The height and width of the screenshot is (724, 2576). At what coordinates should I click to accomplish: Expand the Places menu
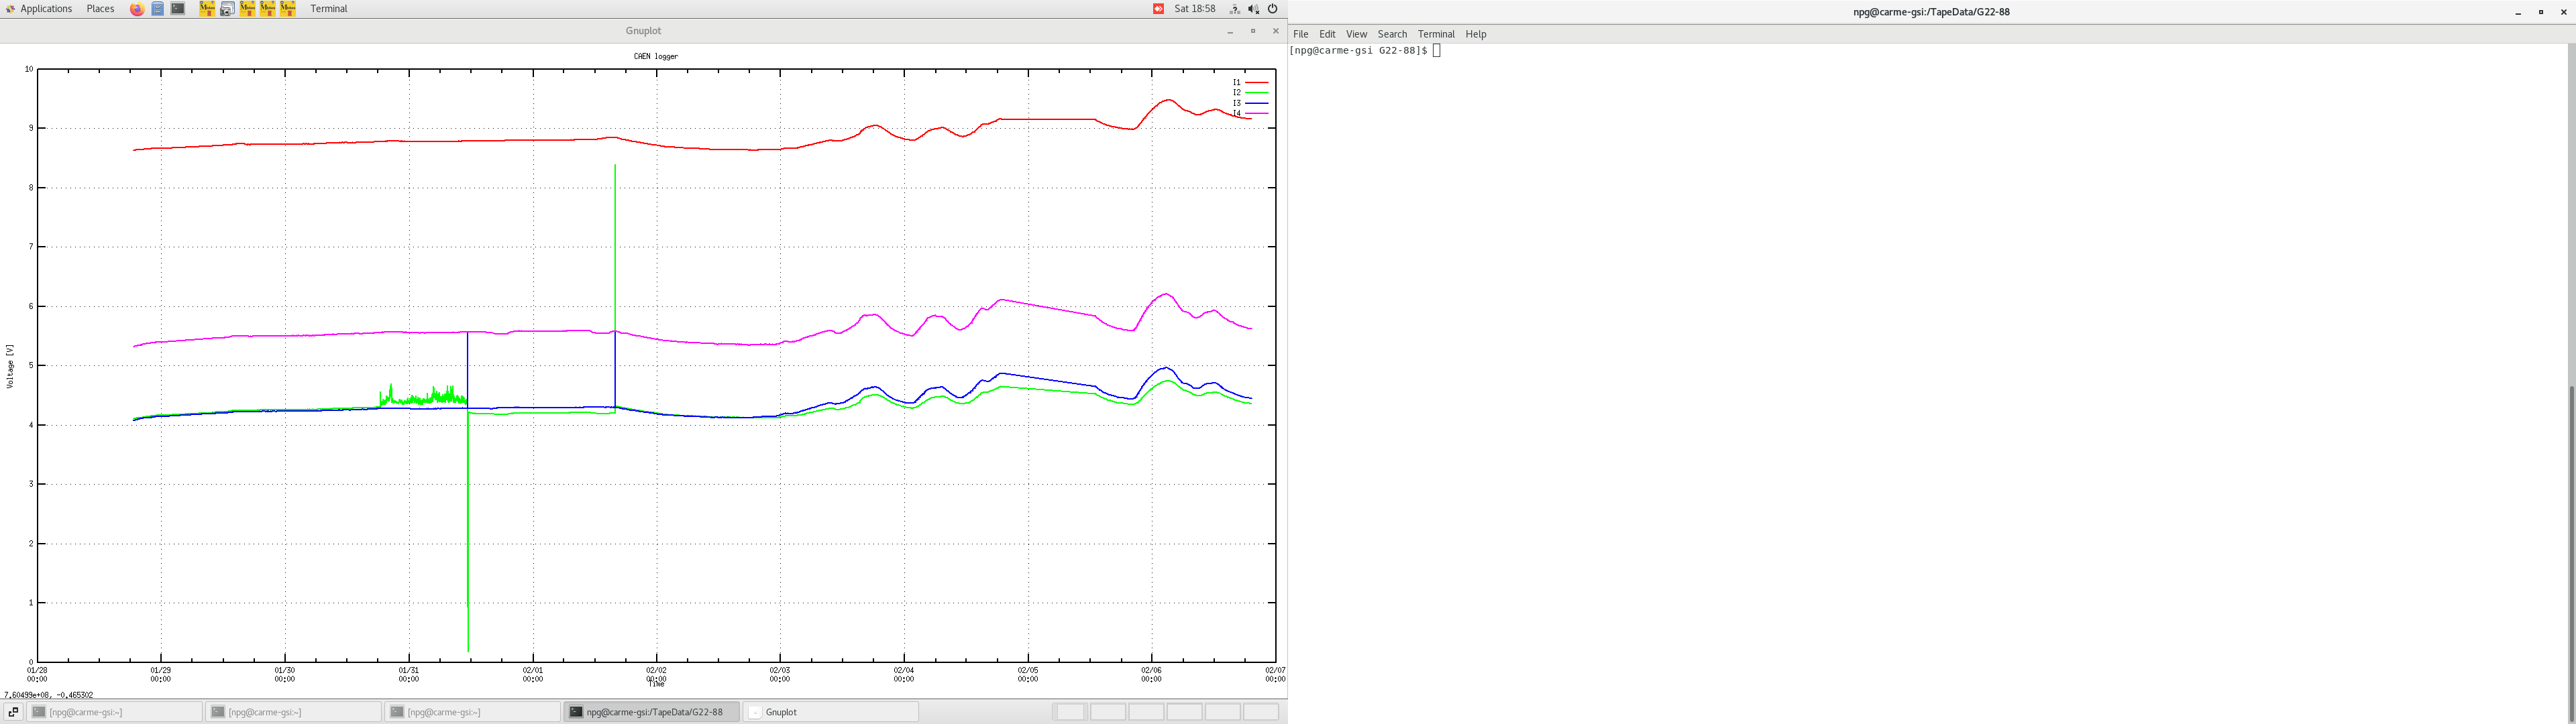100,9
